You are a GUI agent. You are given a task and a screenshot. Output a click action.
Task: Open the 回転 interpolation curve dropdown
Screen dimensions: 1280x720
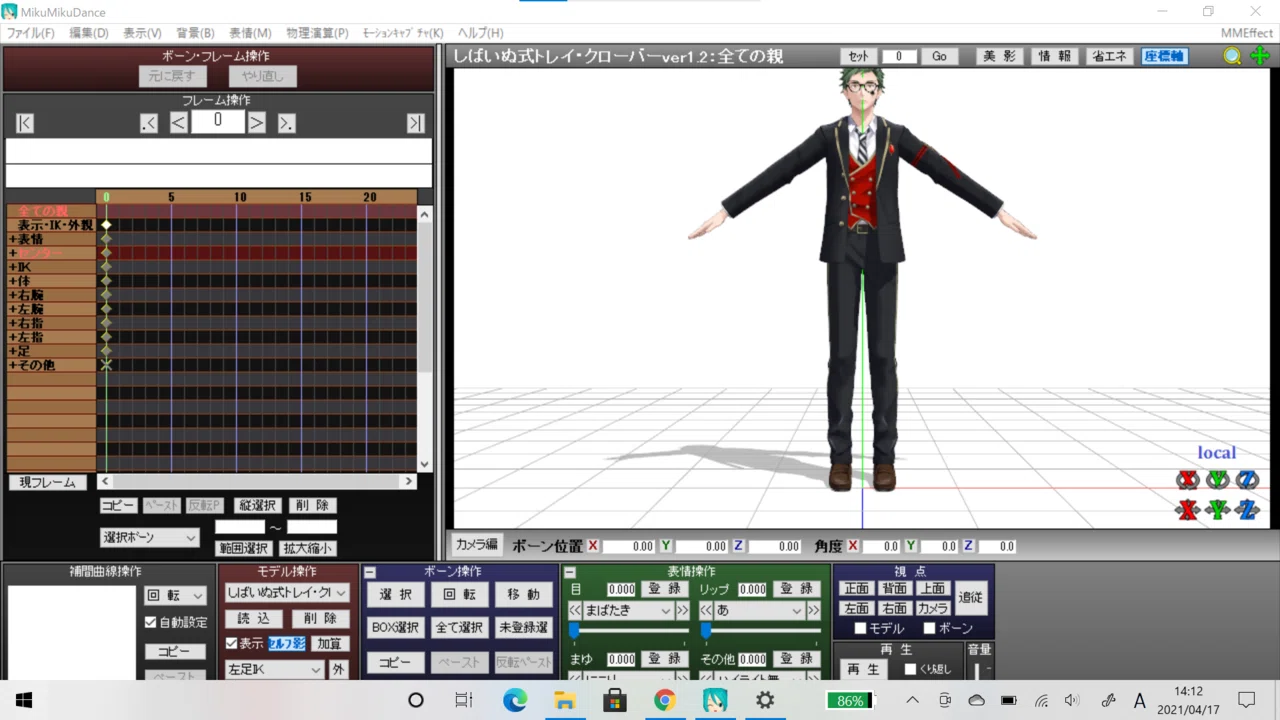pos(175,595)
